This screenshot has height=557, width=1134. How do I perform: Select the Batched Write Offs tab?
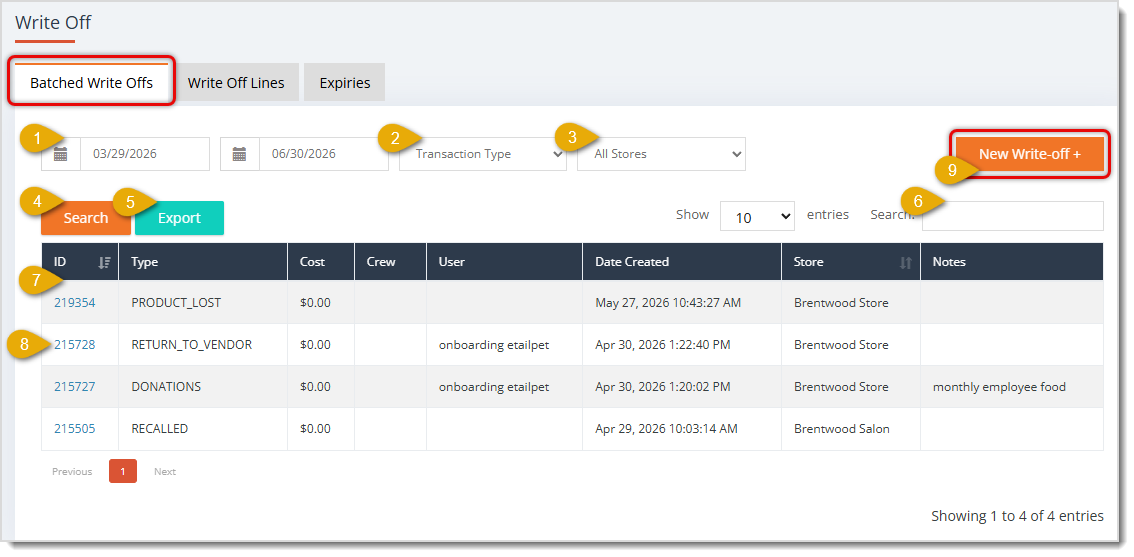tap(91, 82)
